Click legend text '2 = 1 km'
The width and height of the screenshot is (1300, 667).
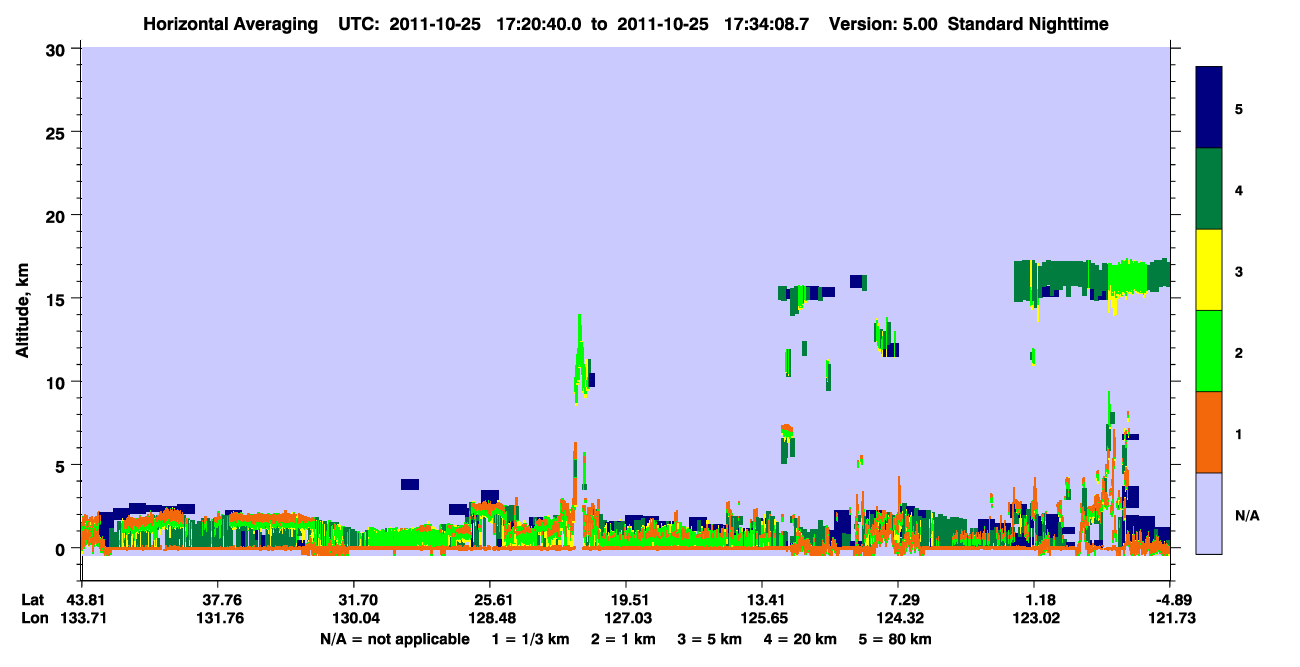pos(623,639)
